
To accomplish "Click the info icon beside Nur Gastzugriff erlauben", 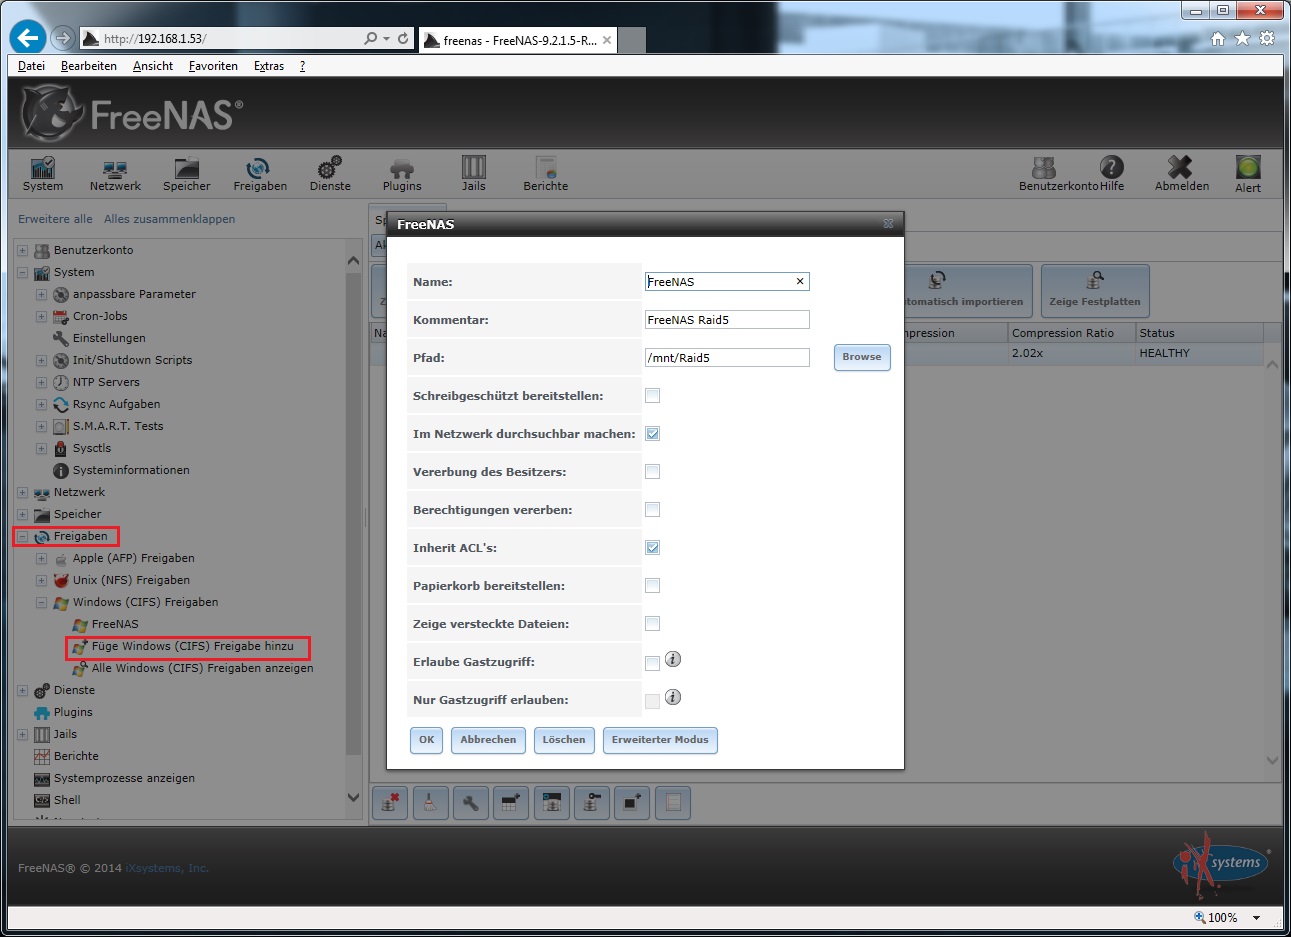I will click(x=673, y=697).
